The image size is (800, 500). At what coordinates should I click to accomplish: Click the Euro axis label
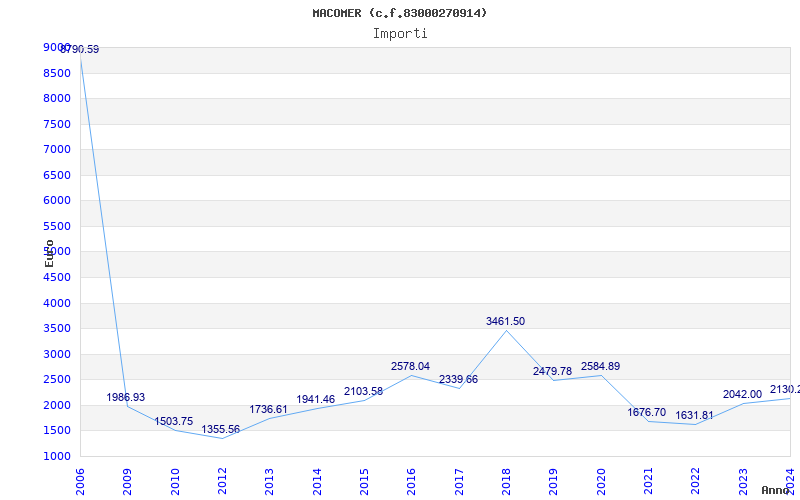coord(49,253)
